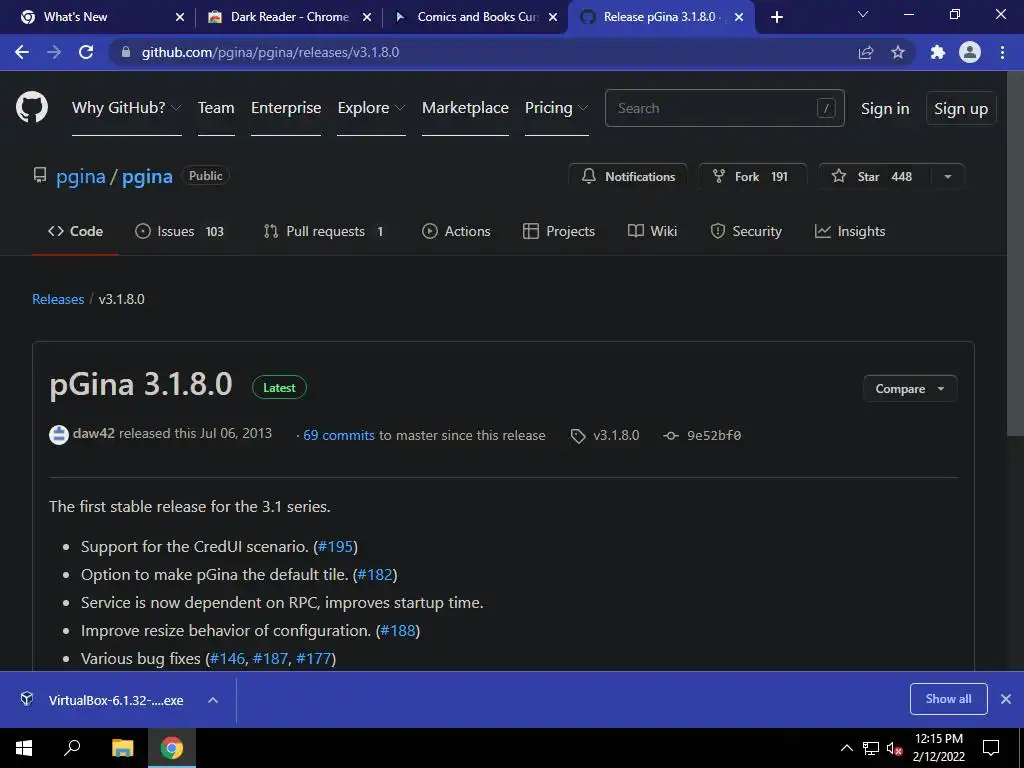Click the Marketplace nav link
1024x768 pixels.
tap(465, 108)
